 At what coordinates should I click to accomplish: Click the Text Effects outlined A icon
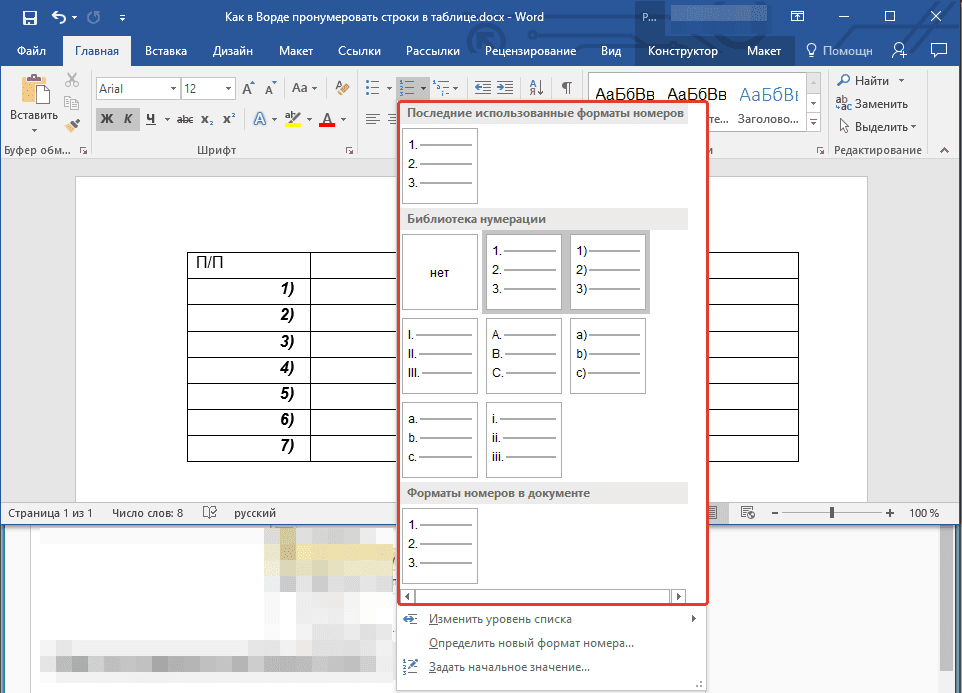click(x=258, y=119)
